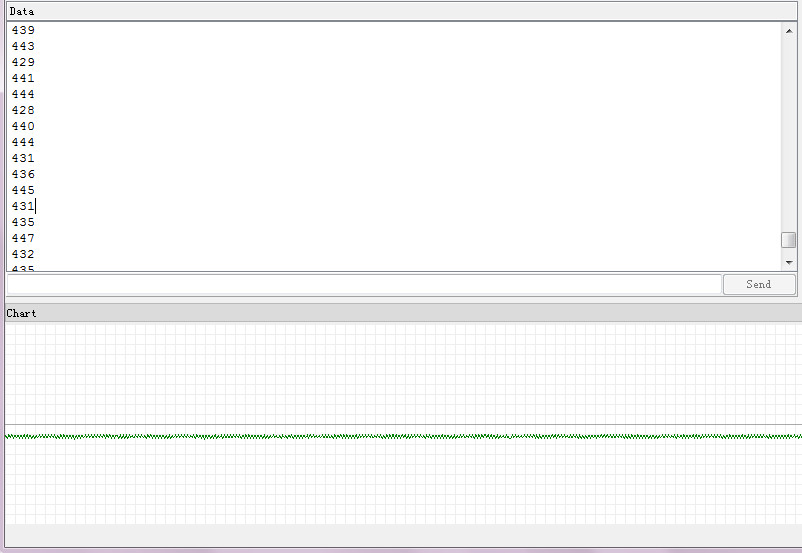Click the chart grid area above the baseline

[x=403, y=374]
